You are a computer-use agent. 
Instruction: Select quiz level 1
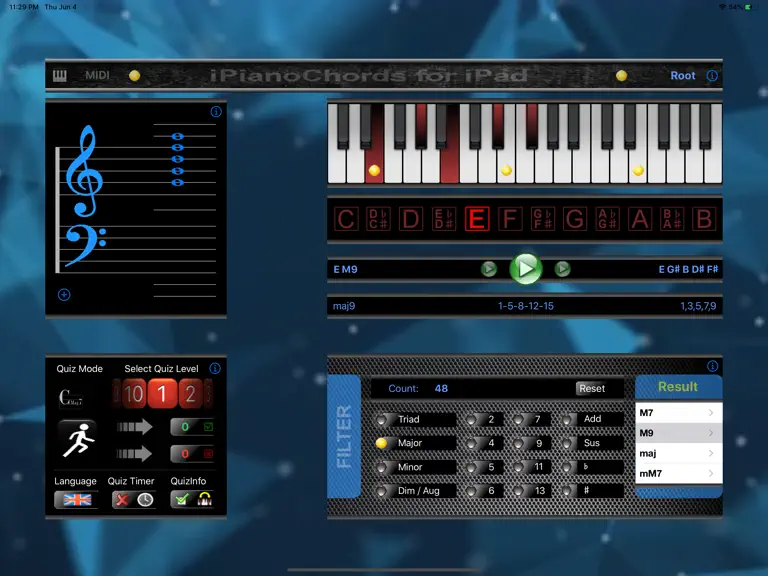pos(162,393)
